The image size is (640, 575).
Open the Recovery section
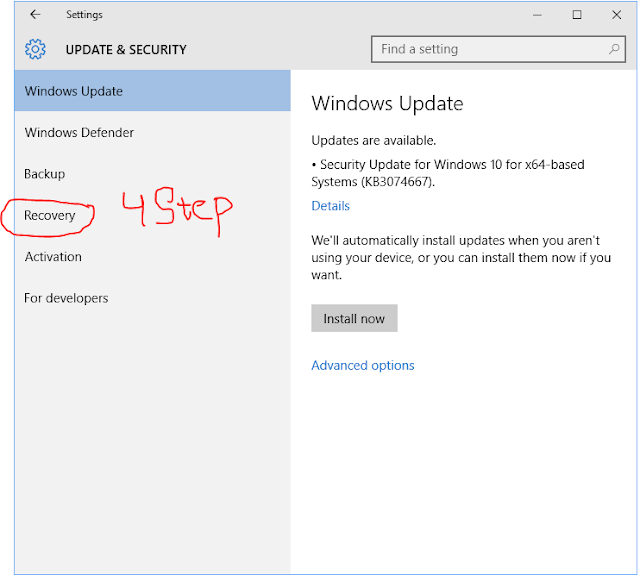pyautogui.click(x=152, y=215)
